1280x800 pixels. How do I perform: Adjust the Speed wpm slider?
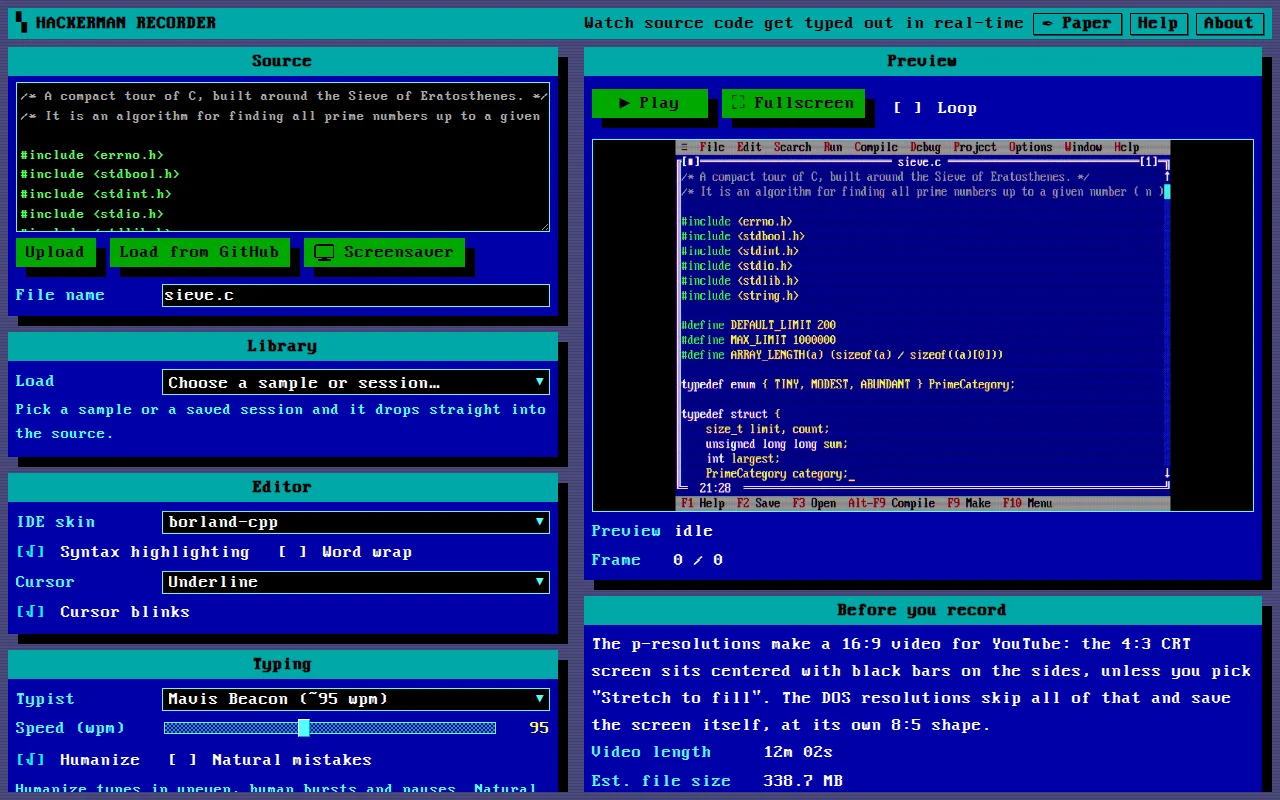click(330, 728)
